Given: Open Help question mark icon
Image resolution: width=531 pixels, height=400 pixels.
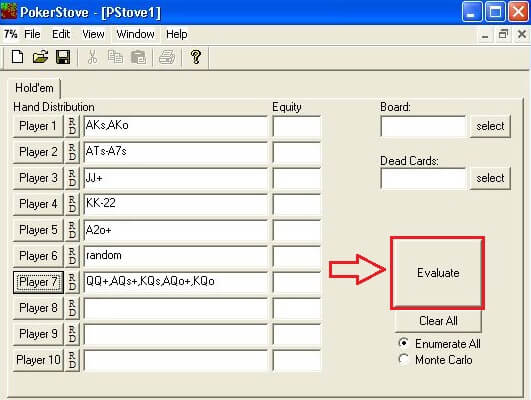Looking at the screenshot, I should coord(196,57).
